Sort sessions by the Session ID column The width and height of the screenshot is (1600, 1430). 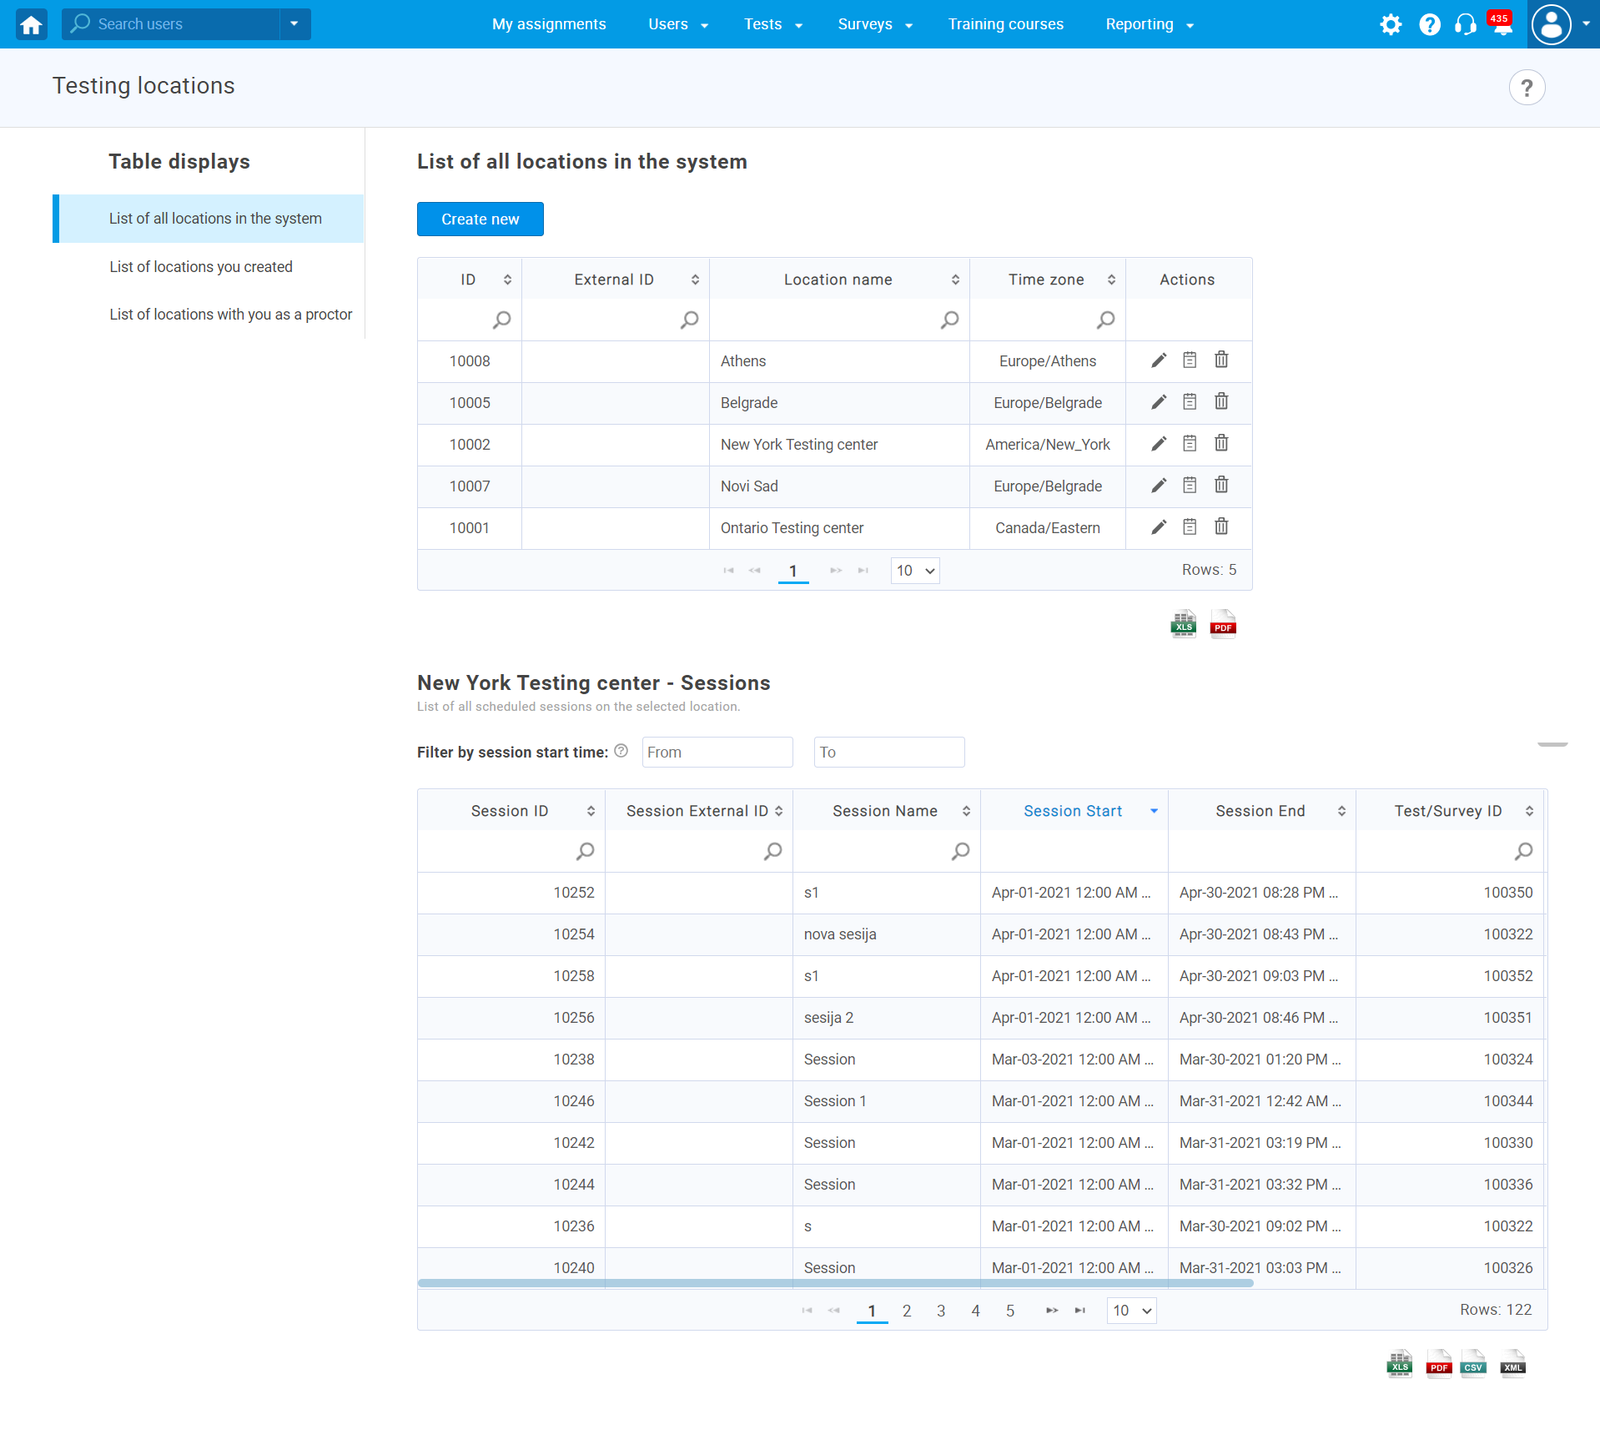pos(510,811)
